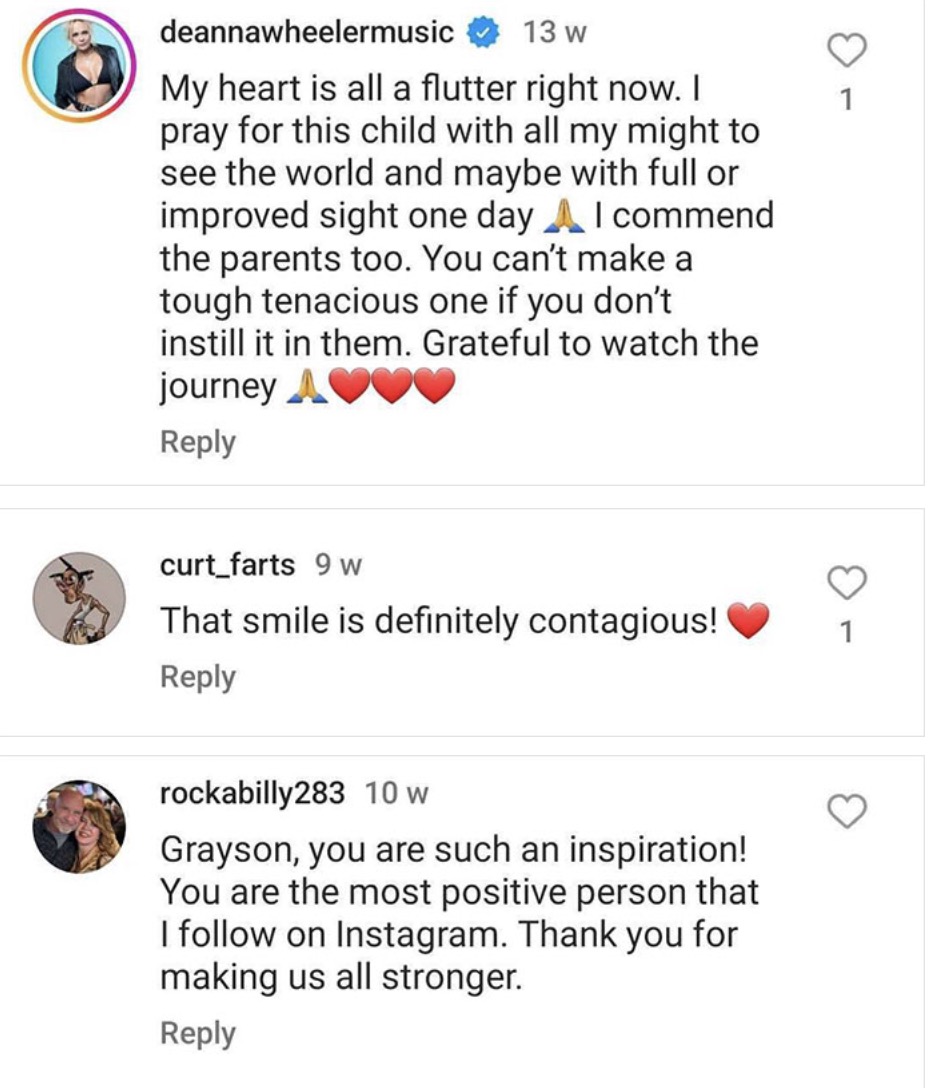Click the 13 w timestamp
Viewport: 940px width, 1088px height.
pyautogui.click(x=555, y=33)
